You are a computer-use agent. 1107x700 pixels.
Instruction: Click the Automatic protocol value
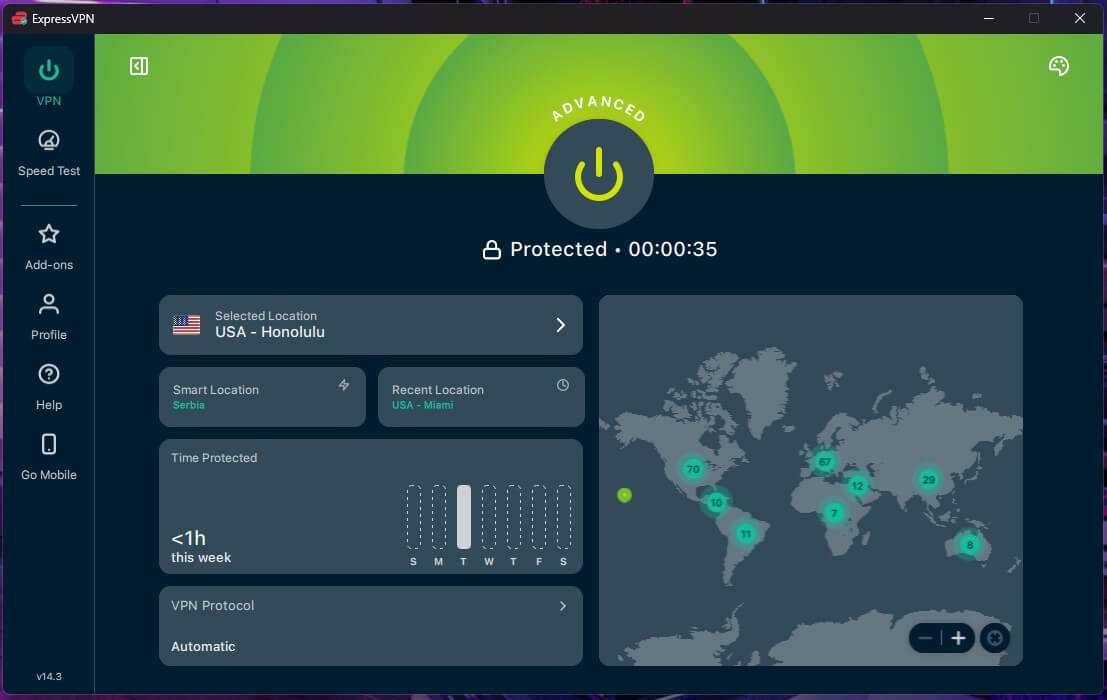point(203,646)
